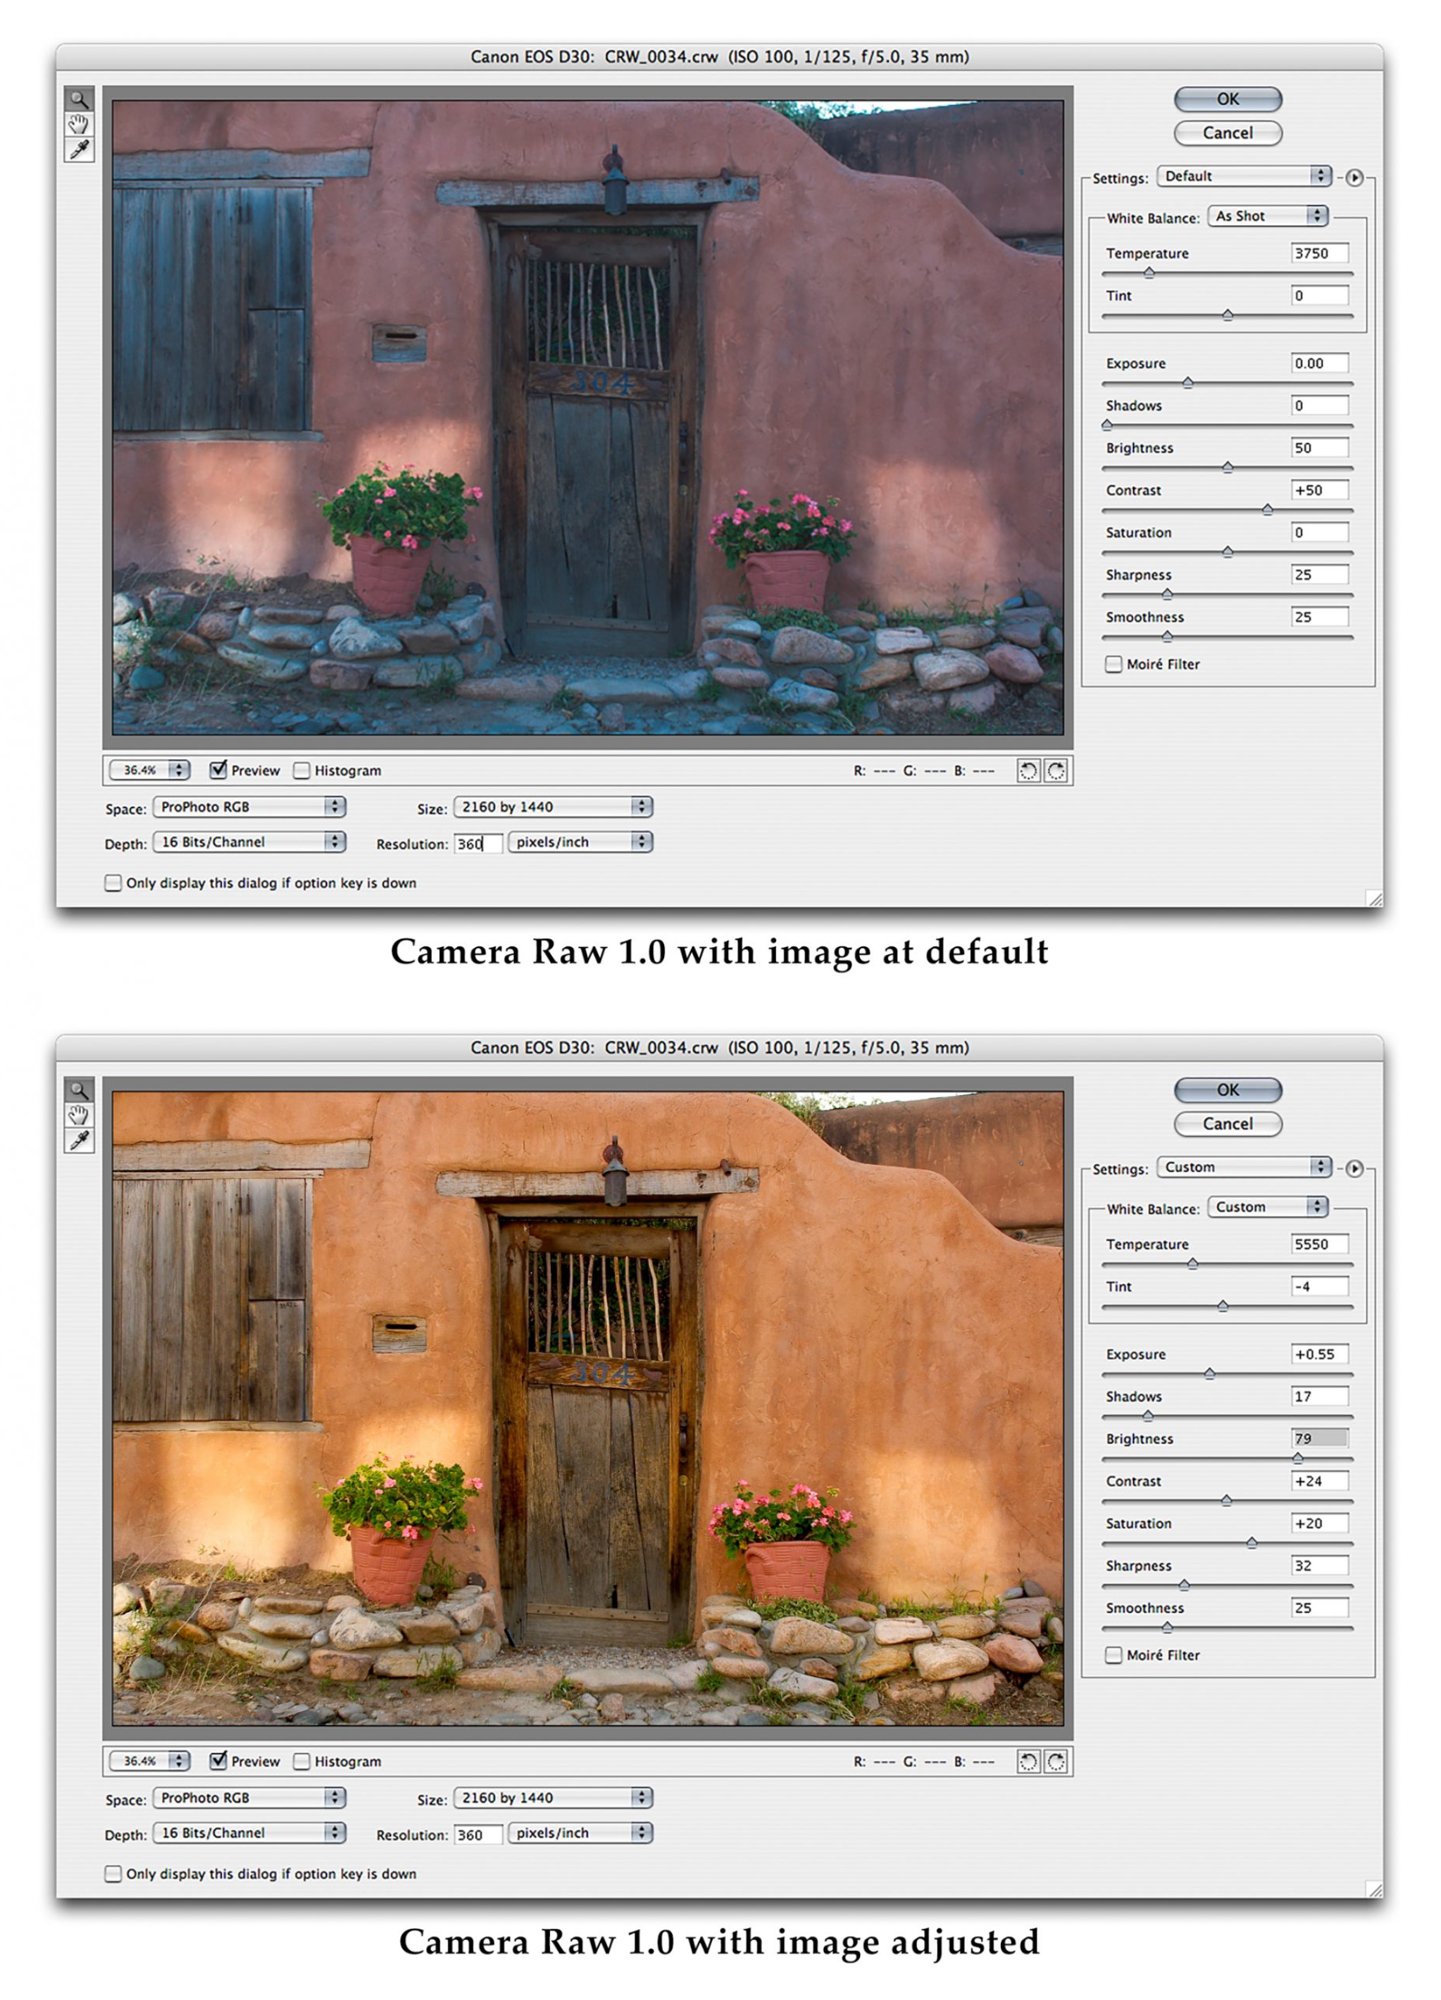
Task: Click Cancel in the default-image dialog
Action: tap(1227, 133)
